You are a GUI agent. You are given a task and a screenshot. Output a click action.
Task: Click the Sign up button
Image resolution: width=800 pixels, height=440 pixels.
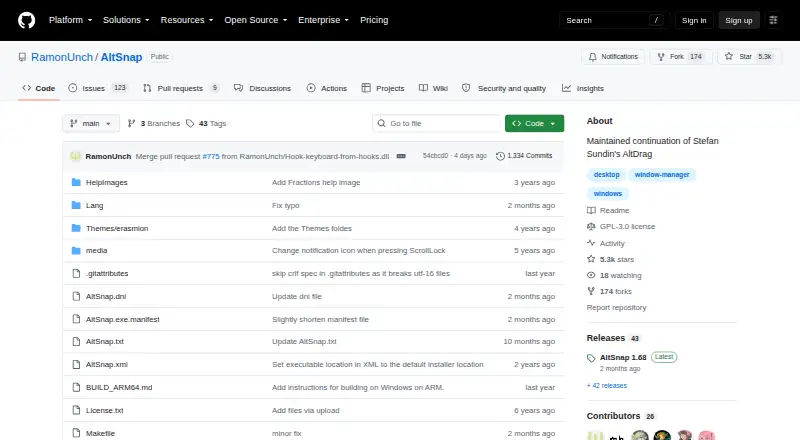click(x=739, y=20)
